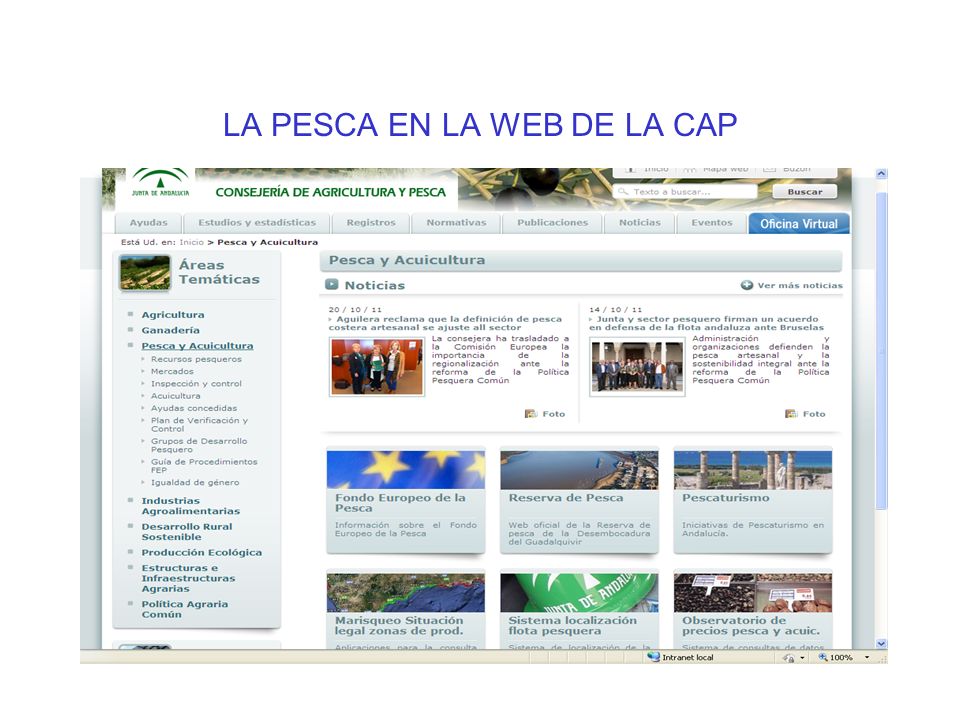
Task: Open the Oficina Virtual tab
Action: coord(799,223)
